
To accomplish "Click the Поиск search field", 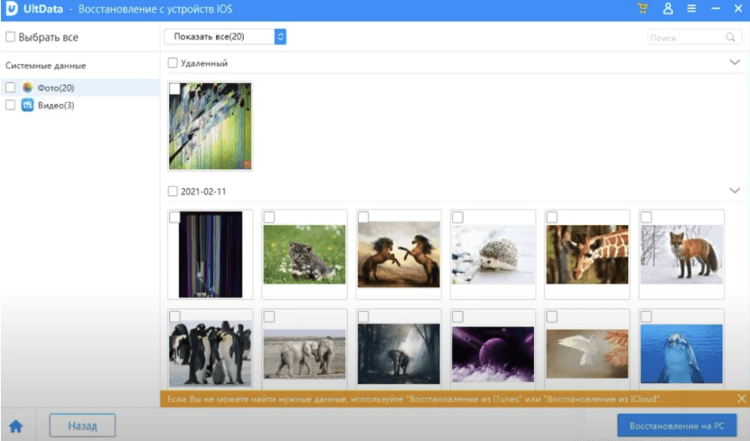I will (695, 37).
